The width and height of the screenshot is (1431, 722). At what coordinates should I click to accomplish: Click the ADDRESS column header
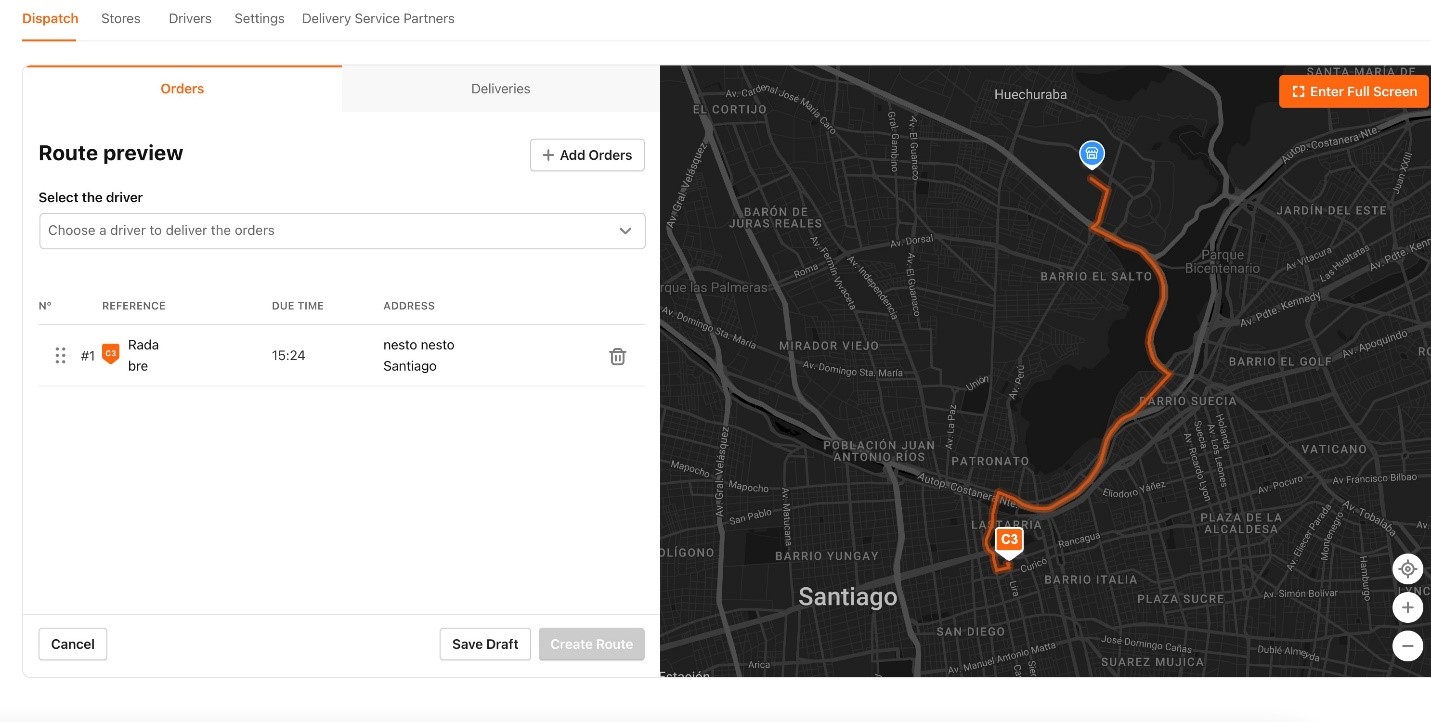click(x=409, y=306)
